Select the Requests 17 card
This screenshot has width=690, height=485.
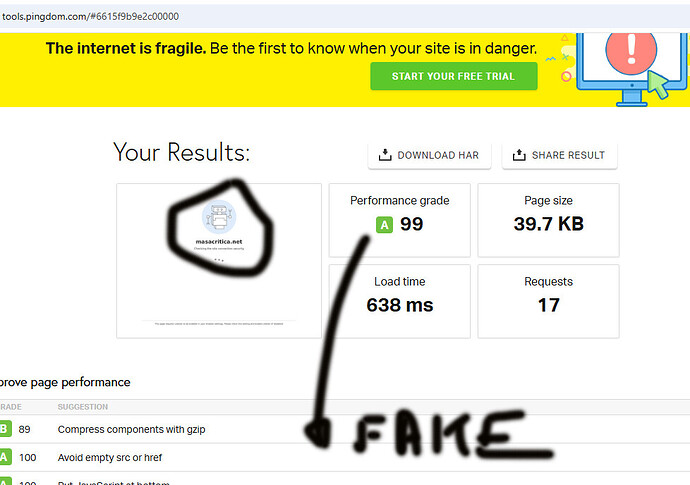coord(548,301)
